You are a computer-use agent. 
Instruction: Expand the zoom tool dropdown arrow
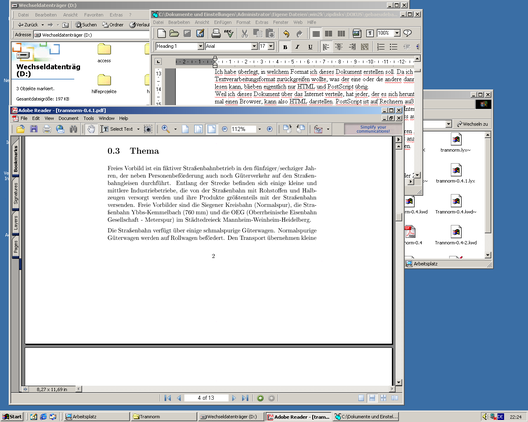coord(175,129)
